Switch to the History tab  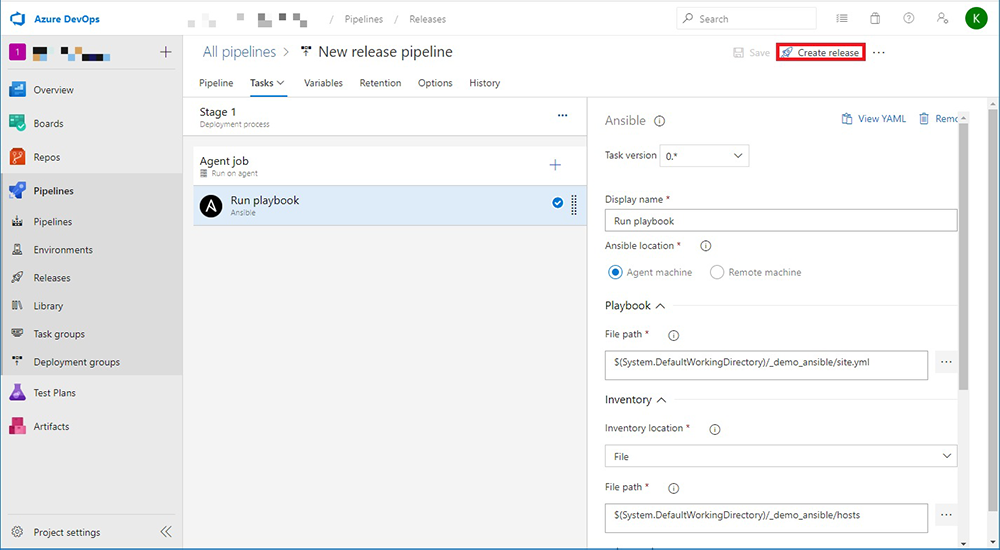485,83
